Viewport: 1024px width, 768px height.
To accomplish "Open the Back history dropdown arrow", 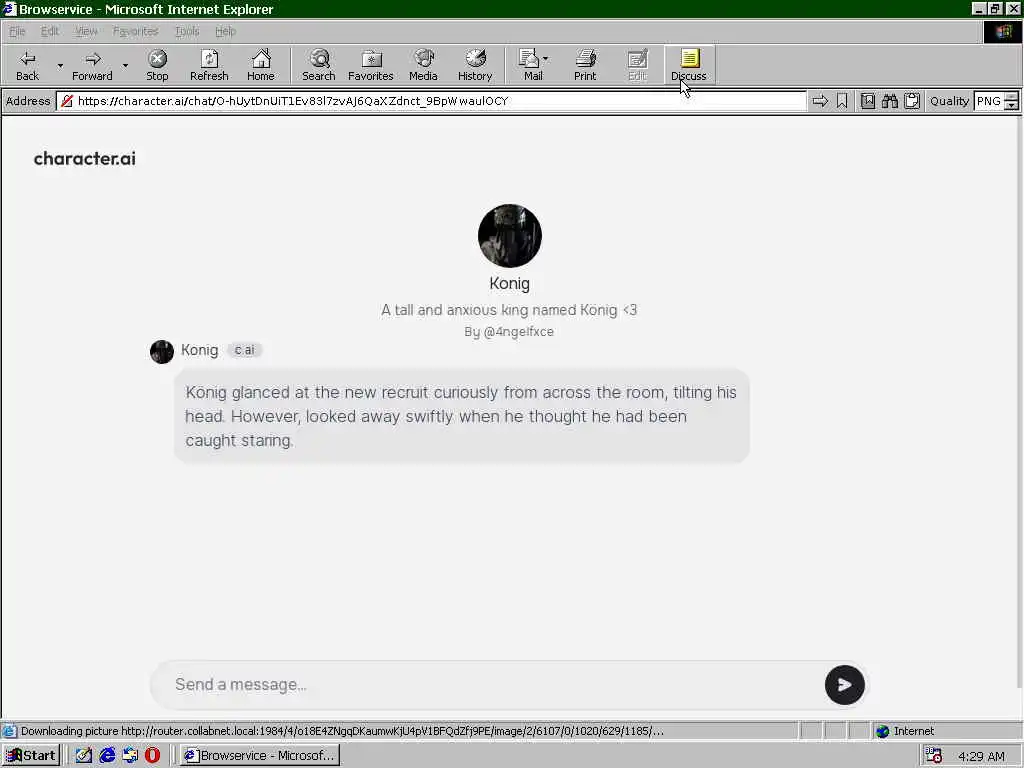I will tap(60, 65).
